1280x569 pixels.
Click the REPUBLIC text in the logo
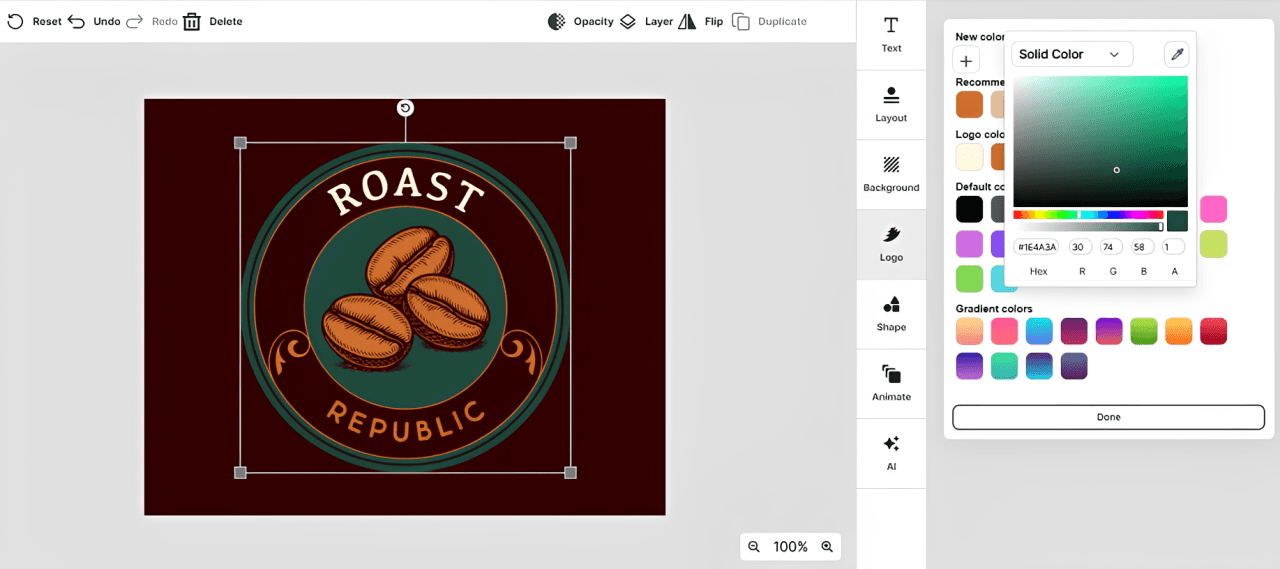pyautogui.click(x=405, y=423)
